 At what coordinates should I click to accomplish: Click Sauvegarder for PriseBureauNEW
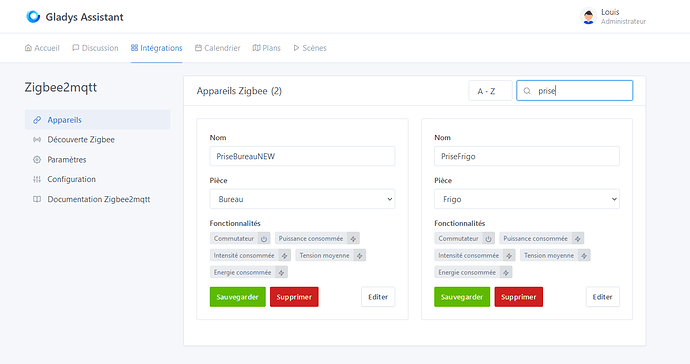238,297
